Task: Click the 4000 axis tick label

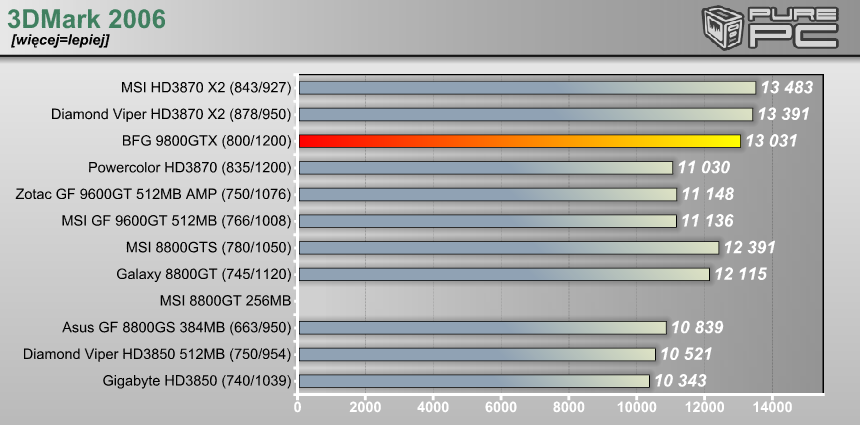Action: (433, 407)
